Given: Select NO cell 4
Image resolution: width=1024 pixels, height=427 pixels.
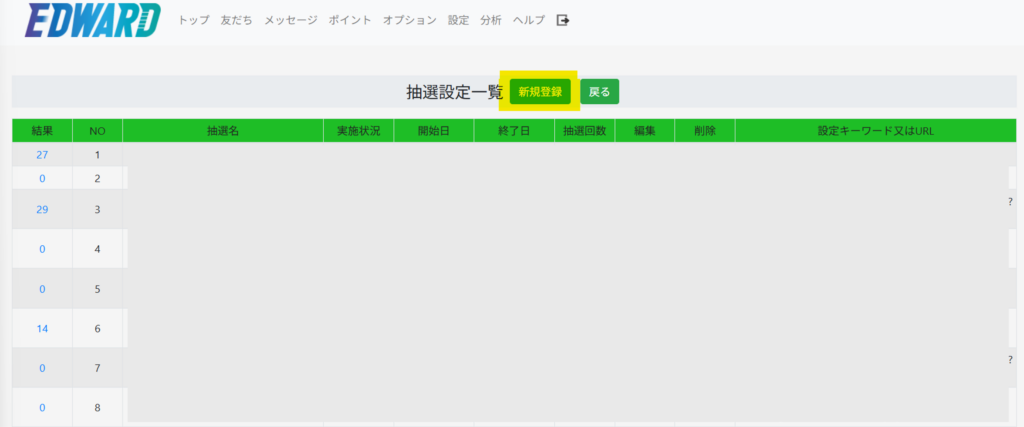Looking at the screenshot, I should 97,249.
